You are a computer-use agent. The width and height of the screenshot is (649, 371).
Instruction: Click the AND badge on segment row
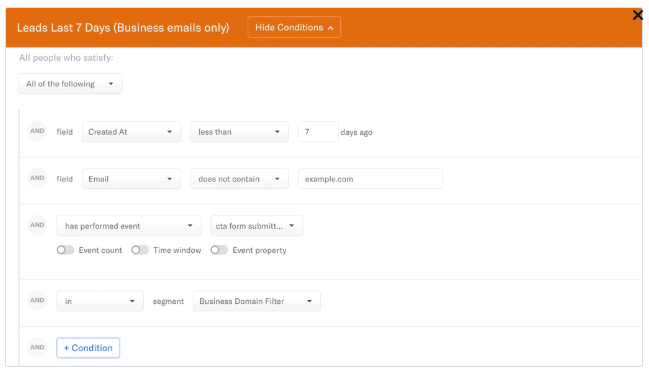pos(37,300)
